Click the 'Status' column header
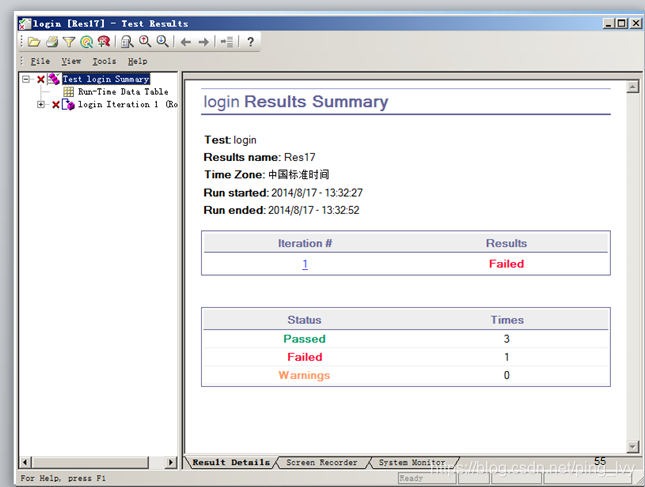The width and height of the screenshot is (645, 487). pos(304,320)
